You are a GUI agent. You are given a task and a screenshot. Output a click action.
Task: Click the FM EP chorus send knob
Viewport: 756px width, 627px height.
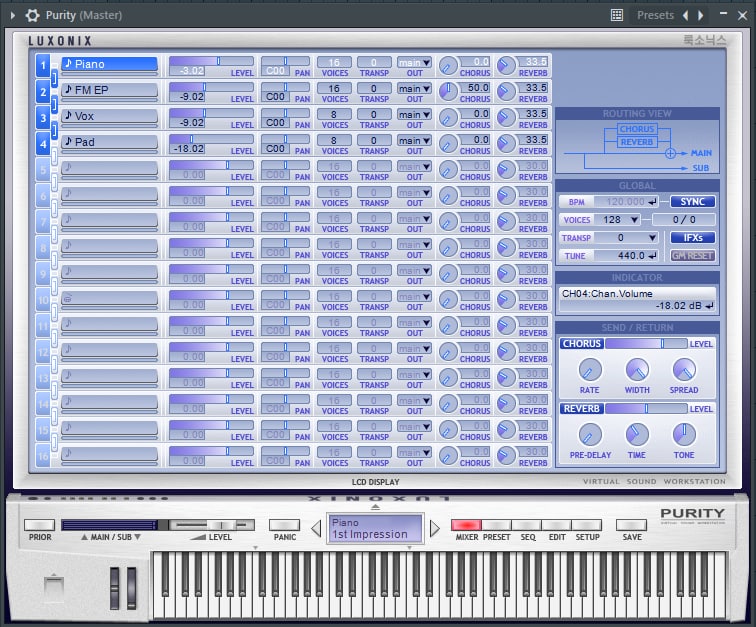tap(448, 92)
